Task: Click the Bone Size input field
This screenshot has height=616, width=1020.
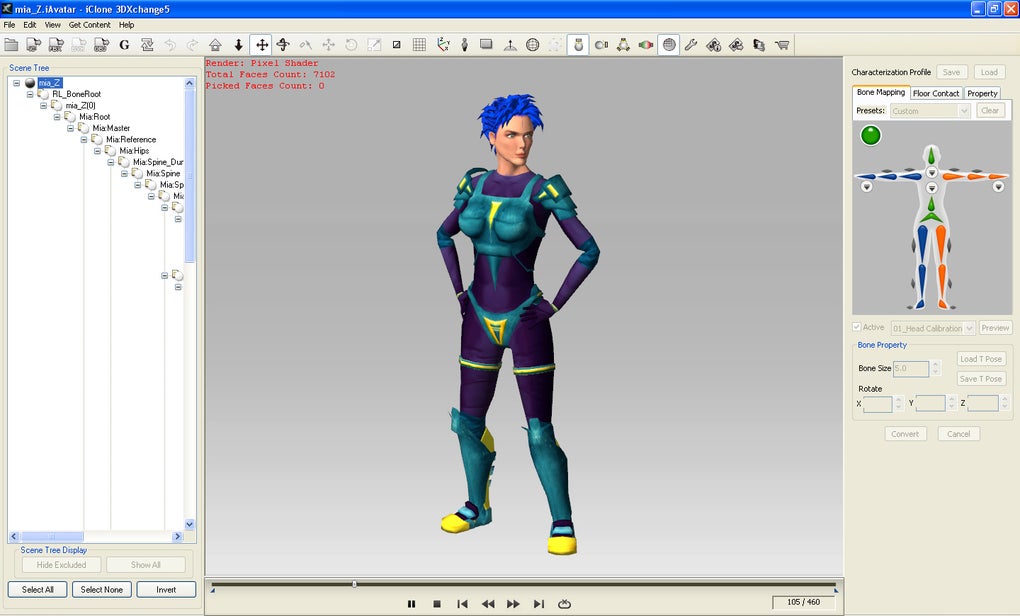Action: [911, 368]
